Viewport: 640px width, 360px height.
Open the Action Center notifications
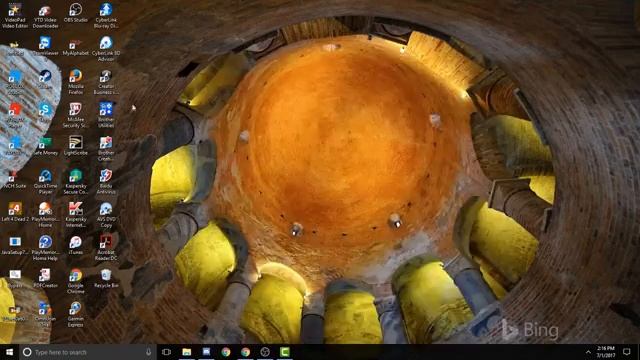tap(627, 352)
